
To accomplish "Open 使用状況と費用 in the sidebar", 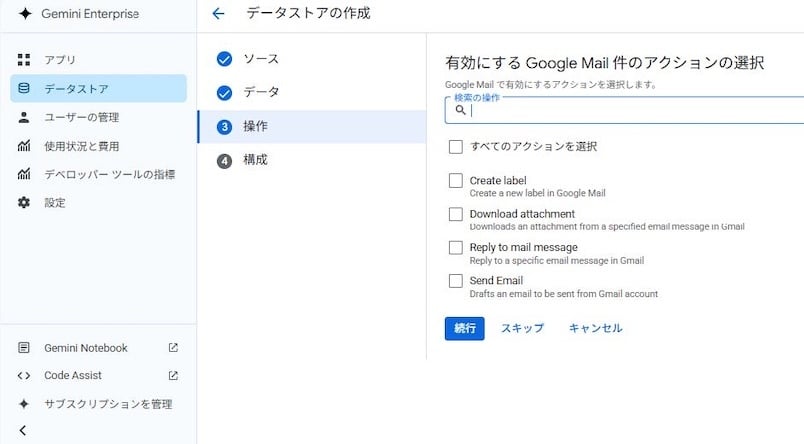I will (98, 146).
